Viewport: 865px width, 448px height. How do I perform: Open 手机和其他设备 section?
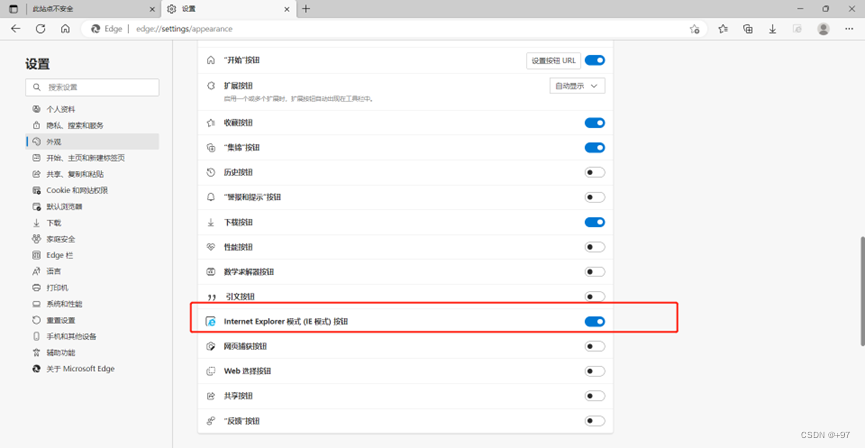coord(92,336)
